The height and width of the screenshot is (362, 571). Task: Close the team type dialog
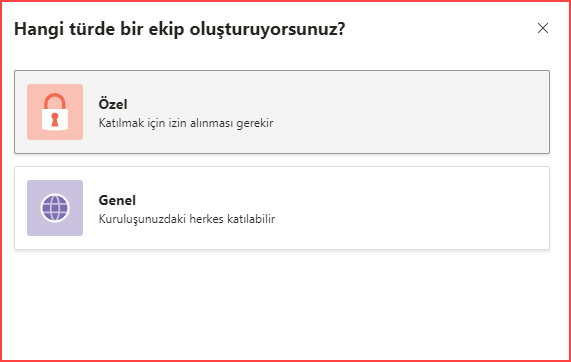[x=543, y=28]
